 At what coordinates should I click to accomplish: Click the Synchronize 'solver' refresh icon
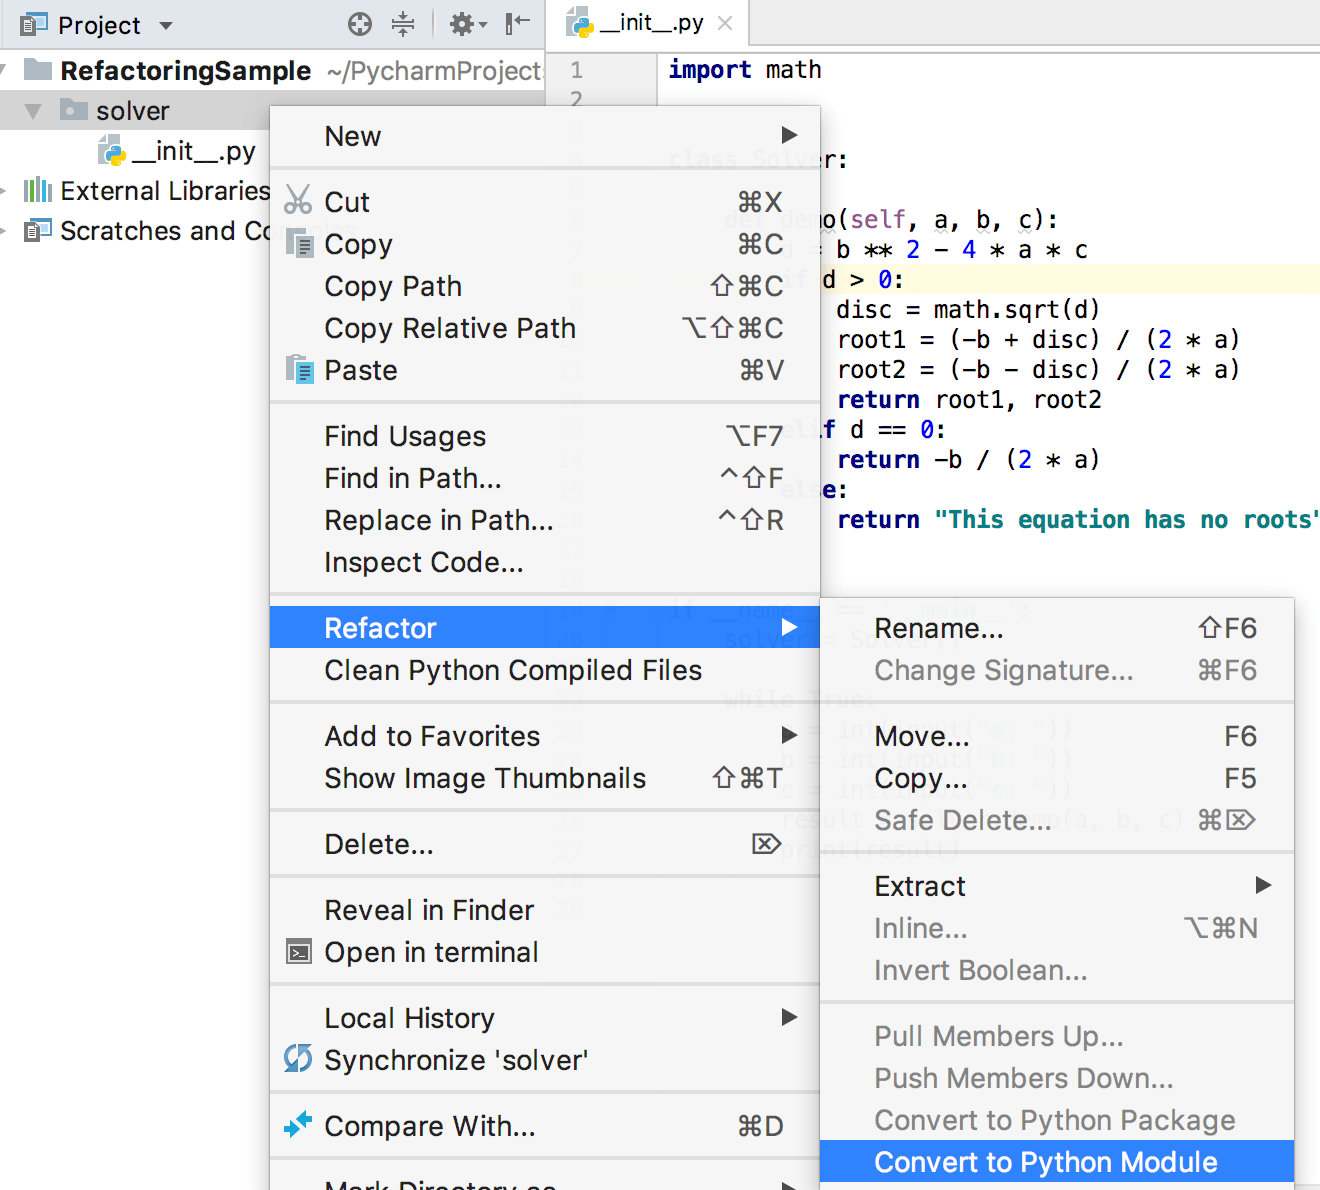pyautogui.click(x=297, y=1060)
